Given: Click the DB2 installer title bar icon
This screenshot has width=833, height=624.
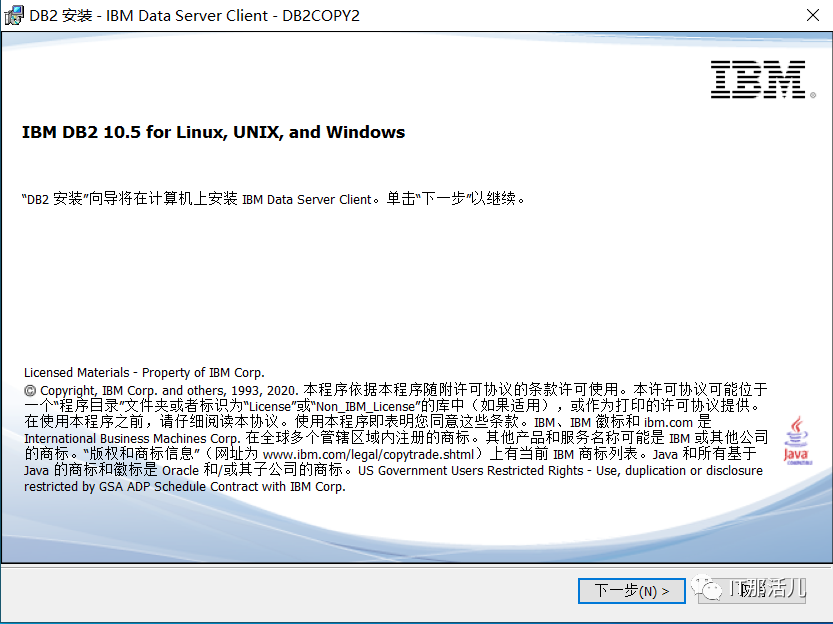Looking at the screenshot, I should [x=14, y=15].
